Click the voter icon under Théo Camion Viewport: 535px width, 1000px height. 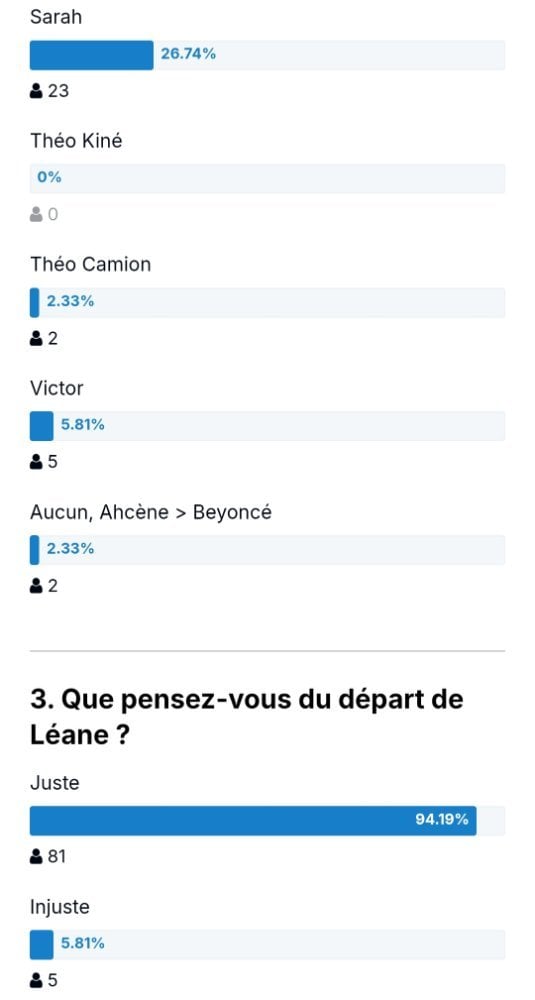36,338
